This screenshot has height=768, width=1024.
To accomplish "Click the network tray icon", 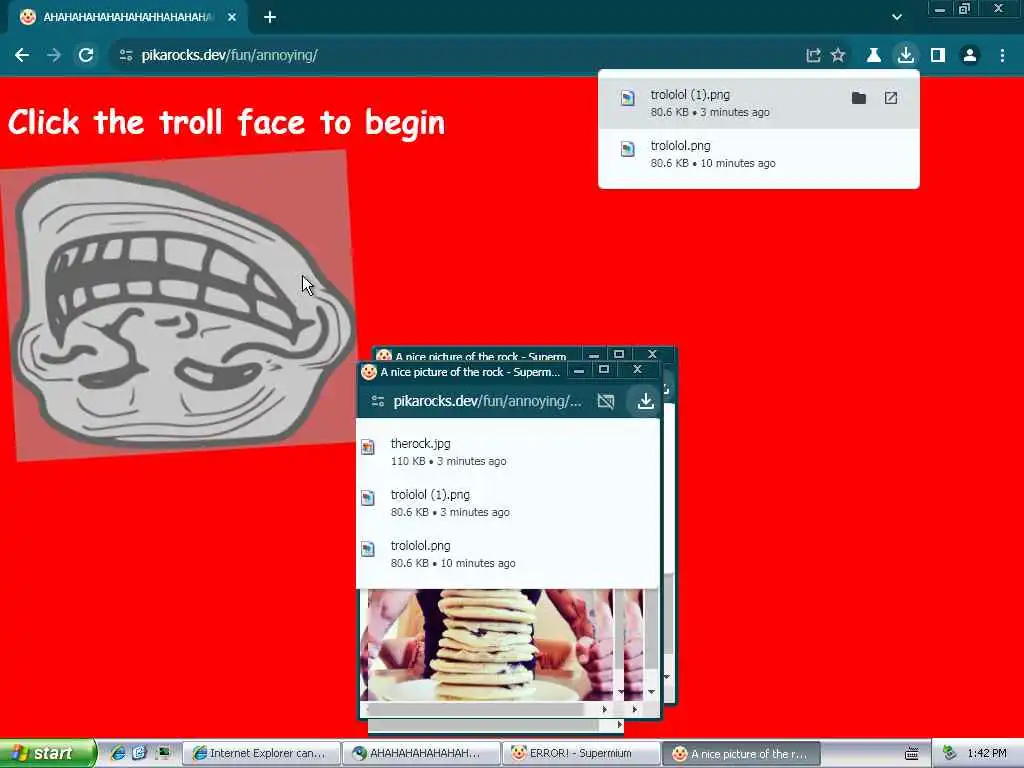I will click(x=949, y=753).
